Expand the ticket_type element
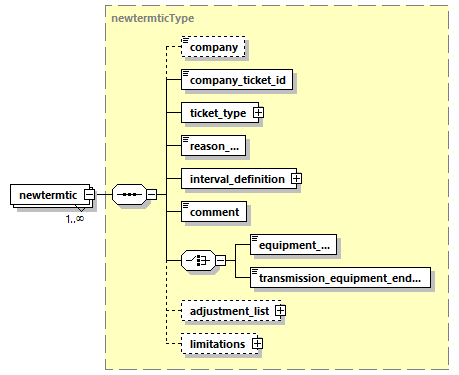Screen dimensions: 459x375 pos(258,113)
